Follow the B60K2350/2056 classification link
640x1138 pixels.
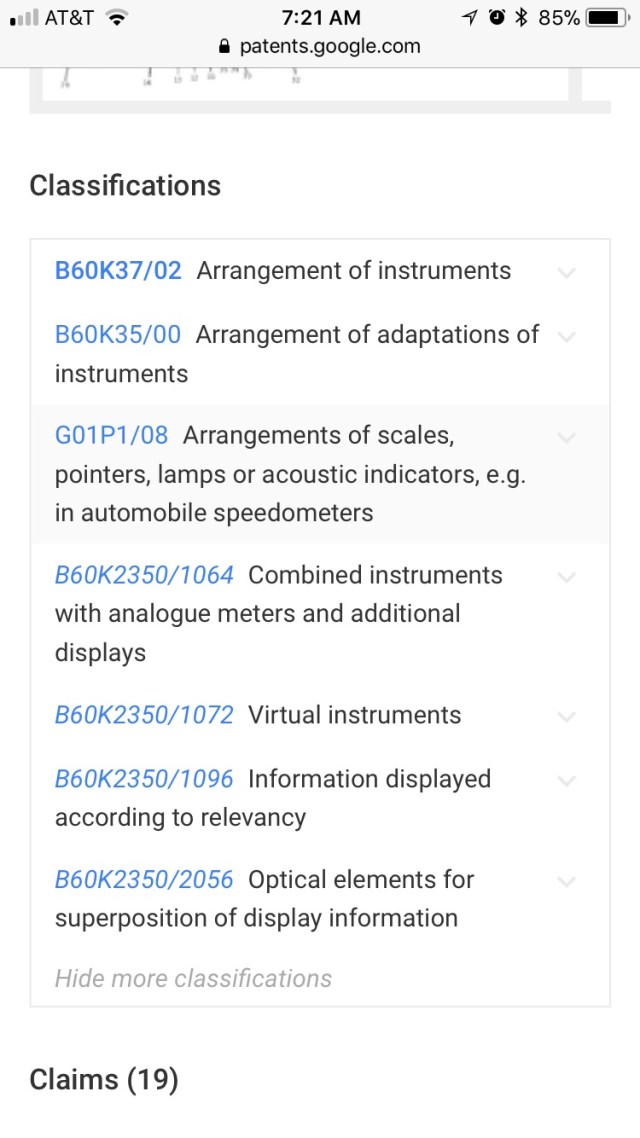pyautogui.click(x=144, y=880)
